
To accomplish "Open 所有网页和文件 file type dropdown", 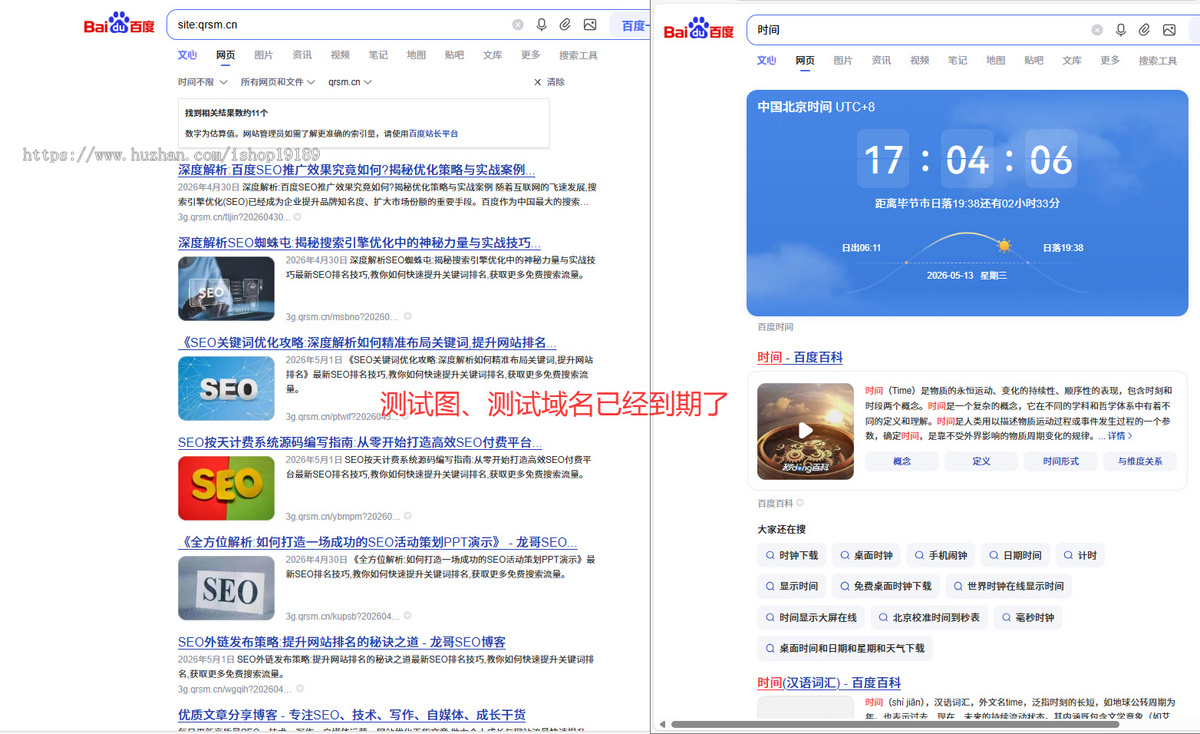I will (278, 82).
